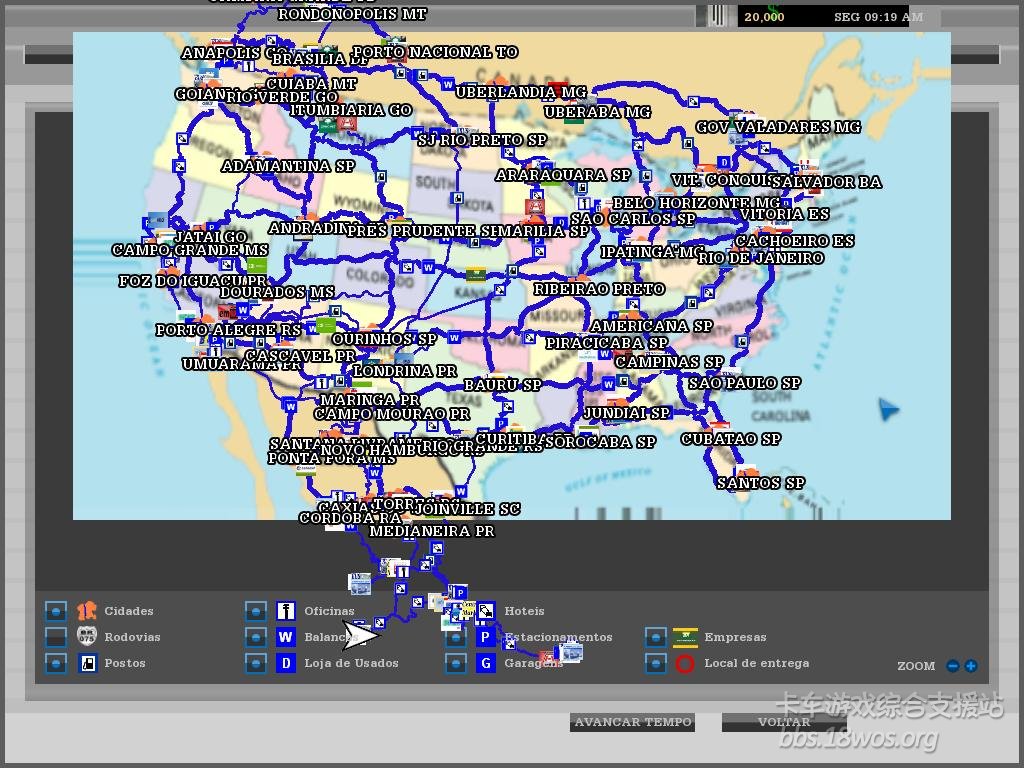
Task: Click the 20,000 money display
Action: click(764, 17)
